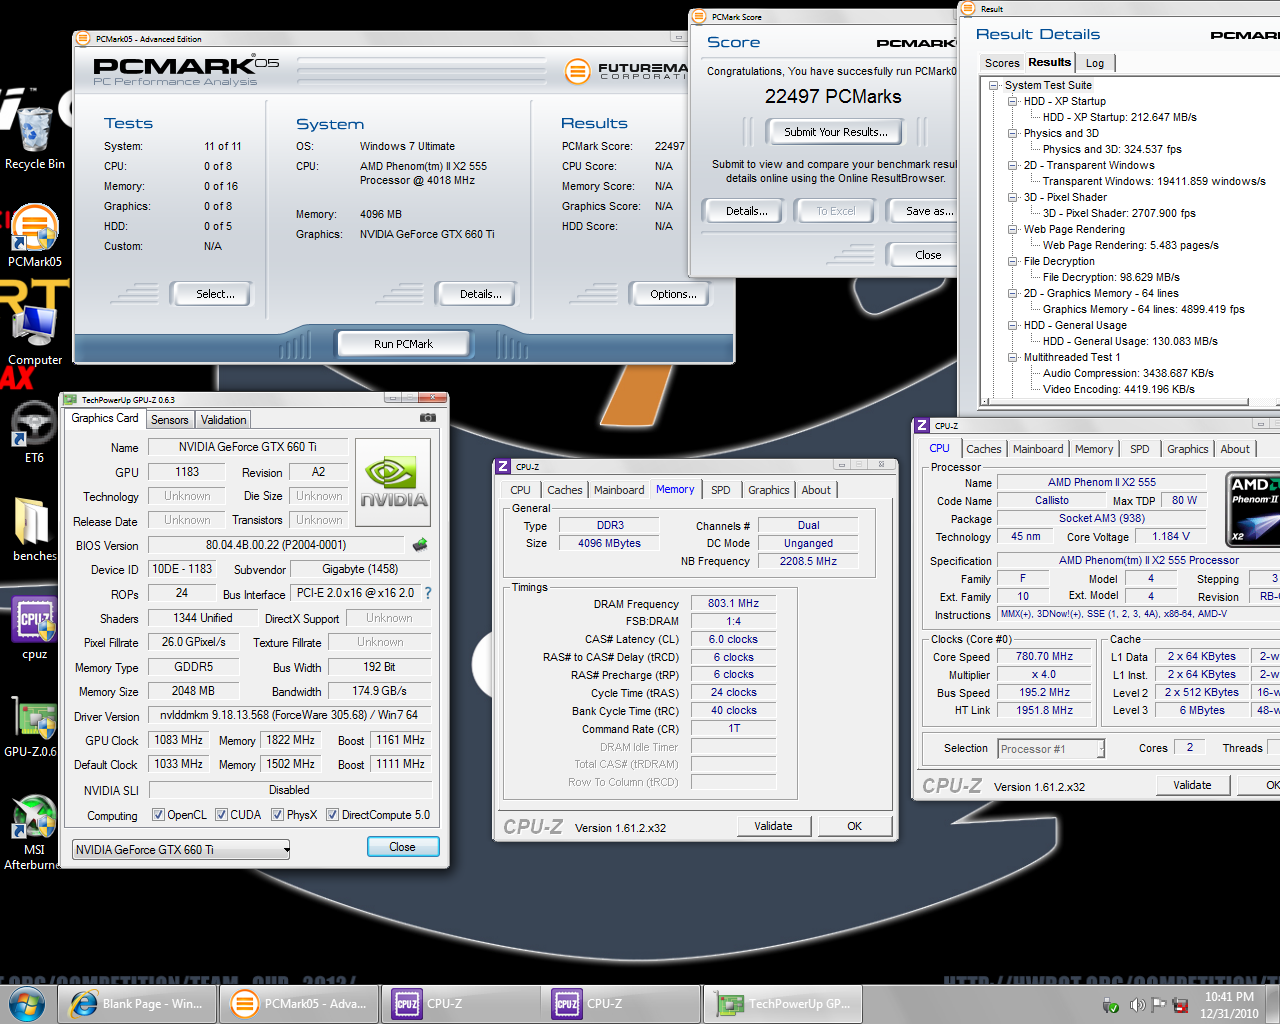Viewport: 1280px width, 1024px height.
Task: Click the horizontal scrollbar in the Result window
Action: tap(1120, 403)
